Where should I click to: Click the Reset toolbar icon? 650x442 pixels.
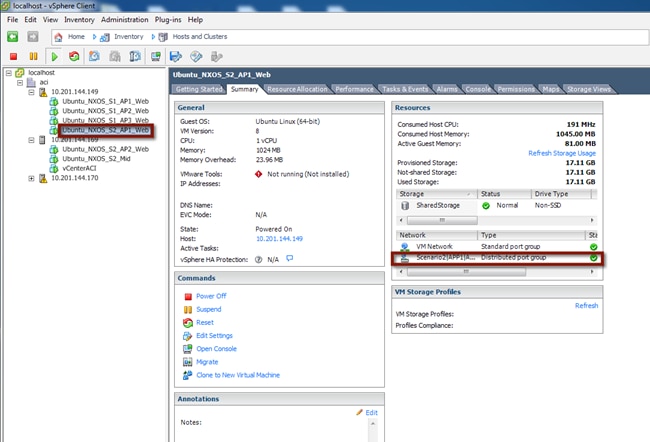click(x=74, y=56)
